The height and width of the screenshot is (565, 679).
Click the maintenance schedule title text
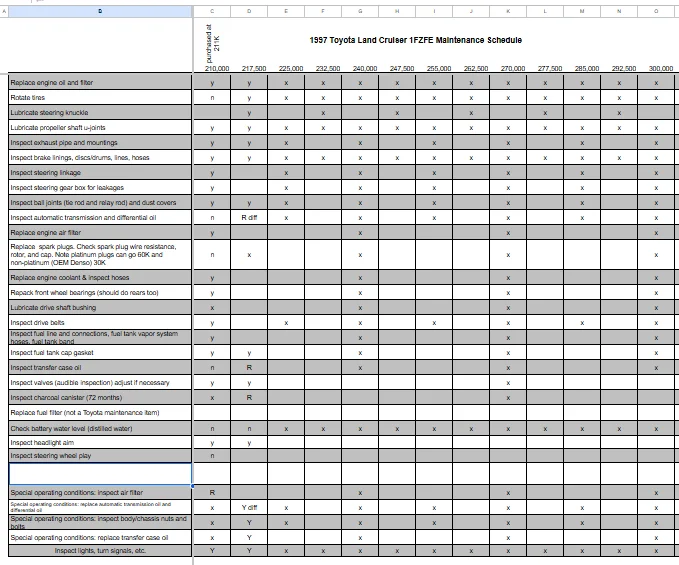pos(416,40)
